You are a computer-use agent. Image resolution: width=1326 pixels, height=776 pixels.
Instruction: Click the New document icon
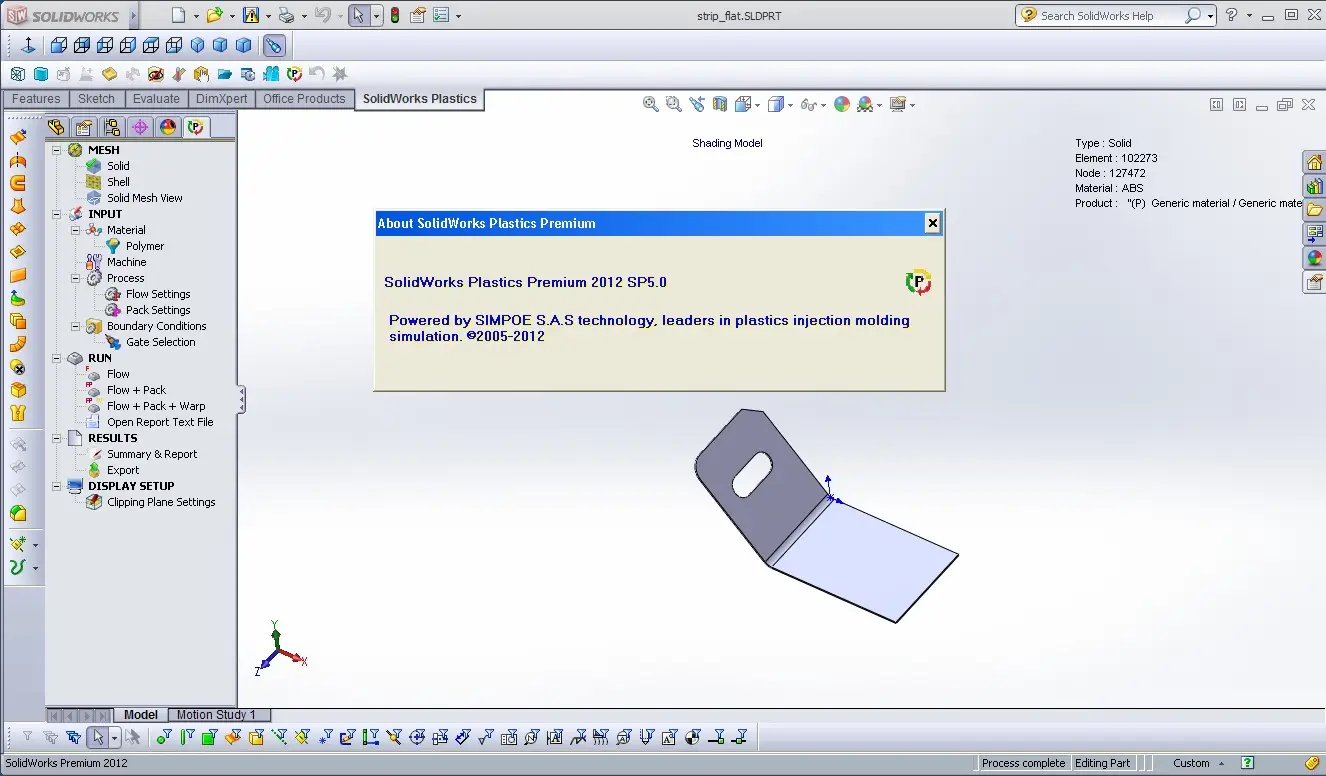click(178, 15)
